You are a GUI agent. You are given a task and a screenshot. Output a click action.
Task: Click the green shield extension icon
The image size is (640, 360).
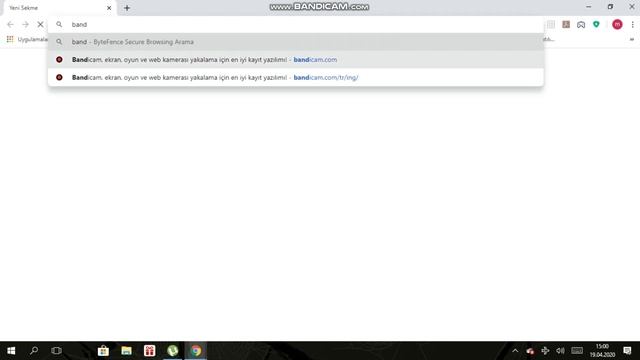click(x=596, y=24)
